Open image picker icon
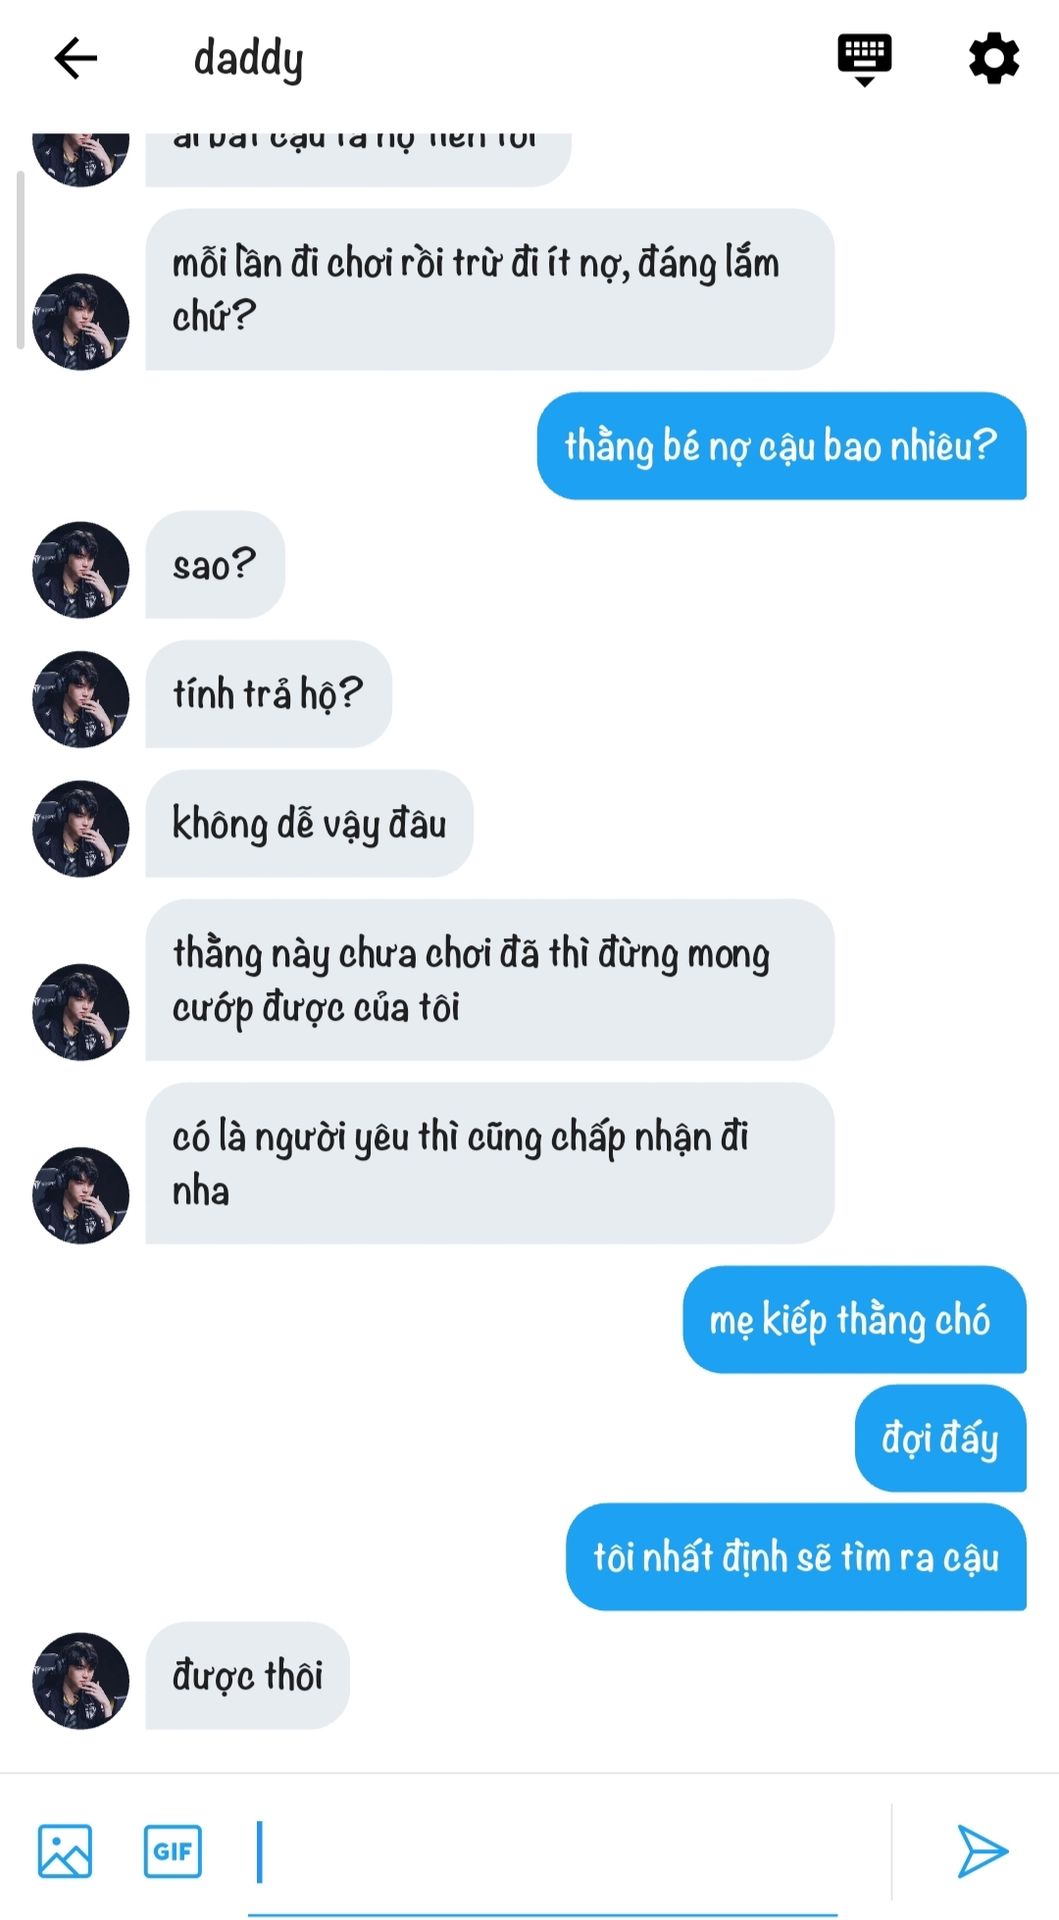 65,1851
